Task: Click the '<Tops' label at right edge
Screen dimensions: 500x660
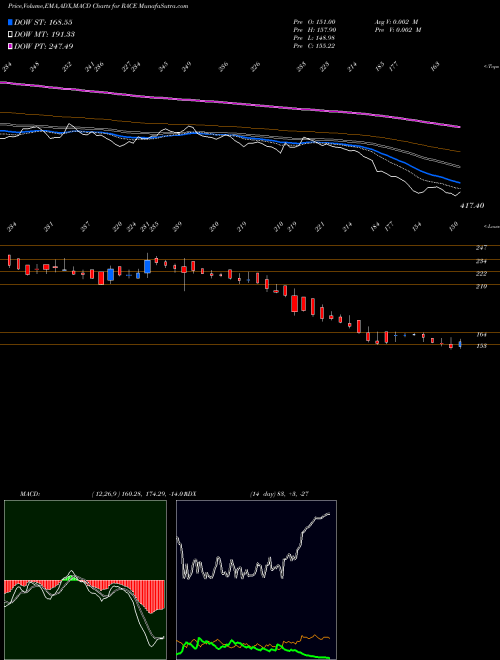Action: [x=491, y=67]
